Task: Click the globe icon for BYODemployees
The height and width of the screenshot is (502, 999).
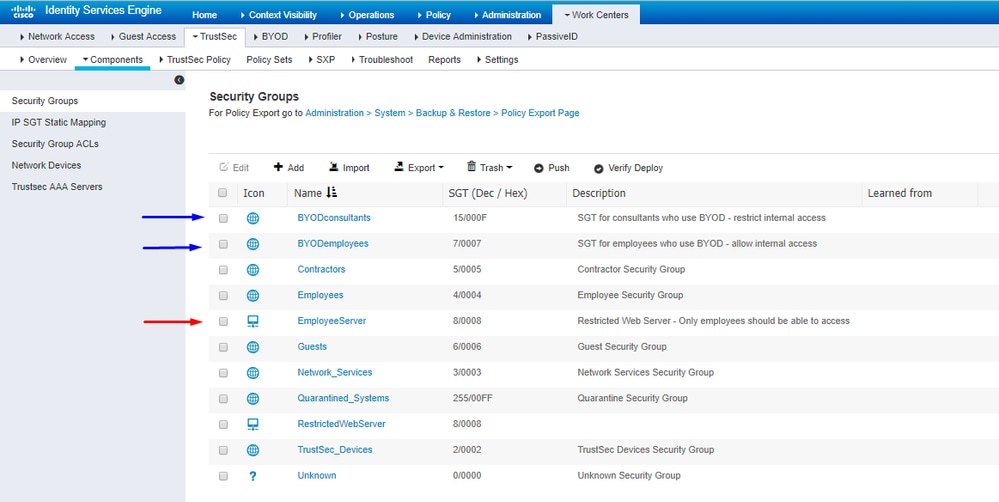Action: (253, 244)
